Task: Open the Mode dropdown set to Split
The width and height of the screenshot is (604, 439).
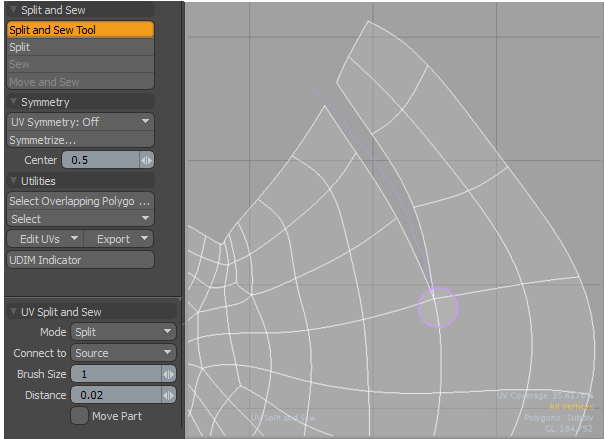Action: click(x=123, y=332)
